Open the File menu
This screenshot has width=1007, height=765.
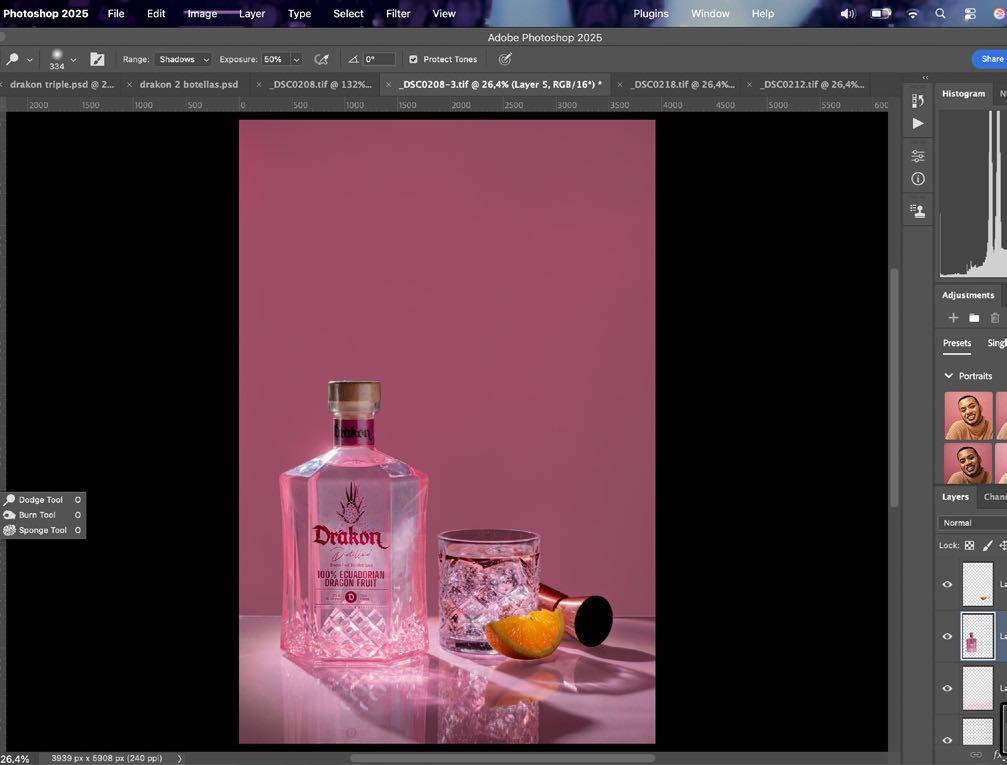click(x=116, y=13)
